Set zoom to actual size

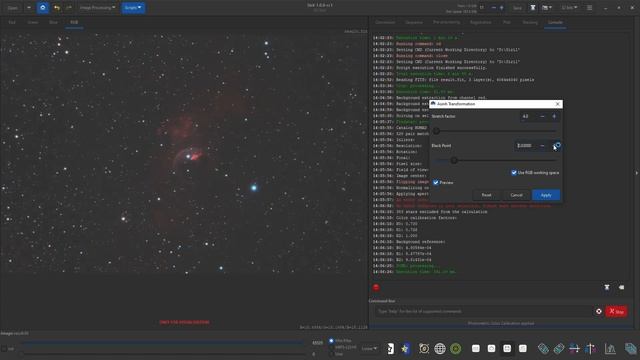(522, 349)
